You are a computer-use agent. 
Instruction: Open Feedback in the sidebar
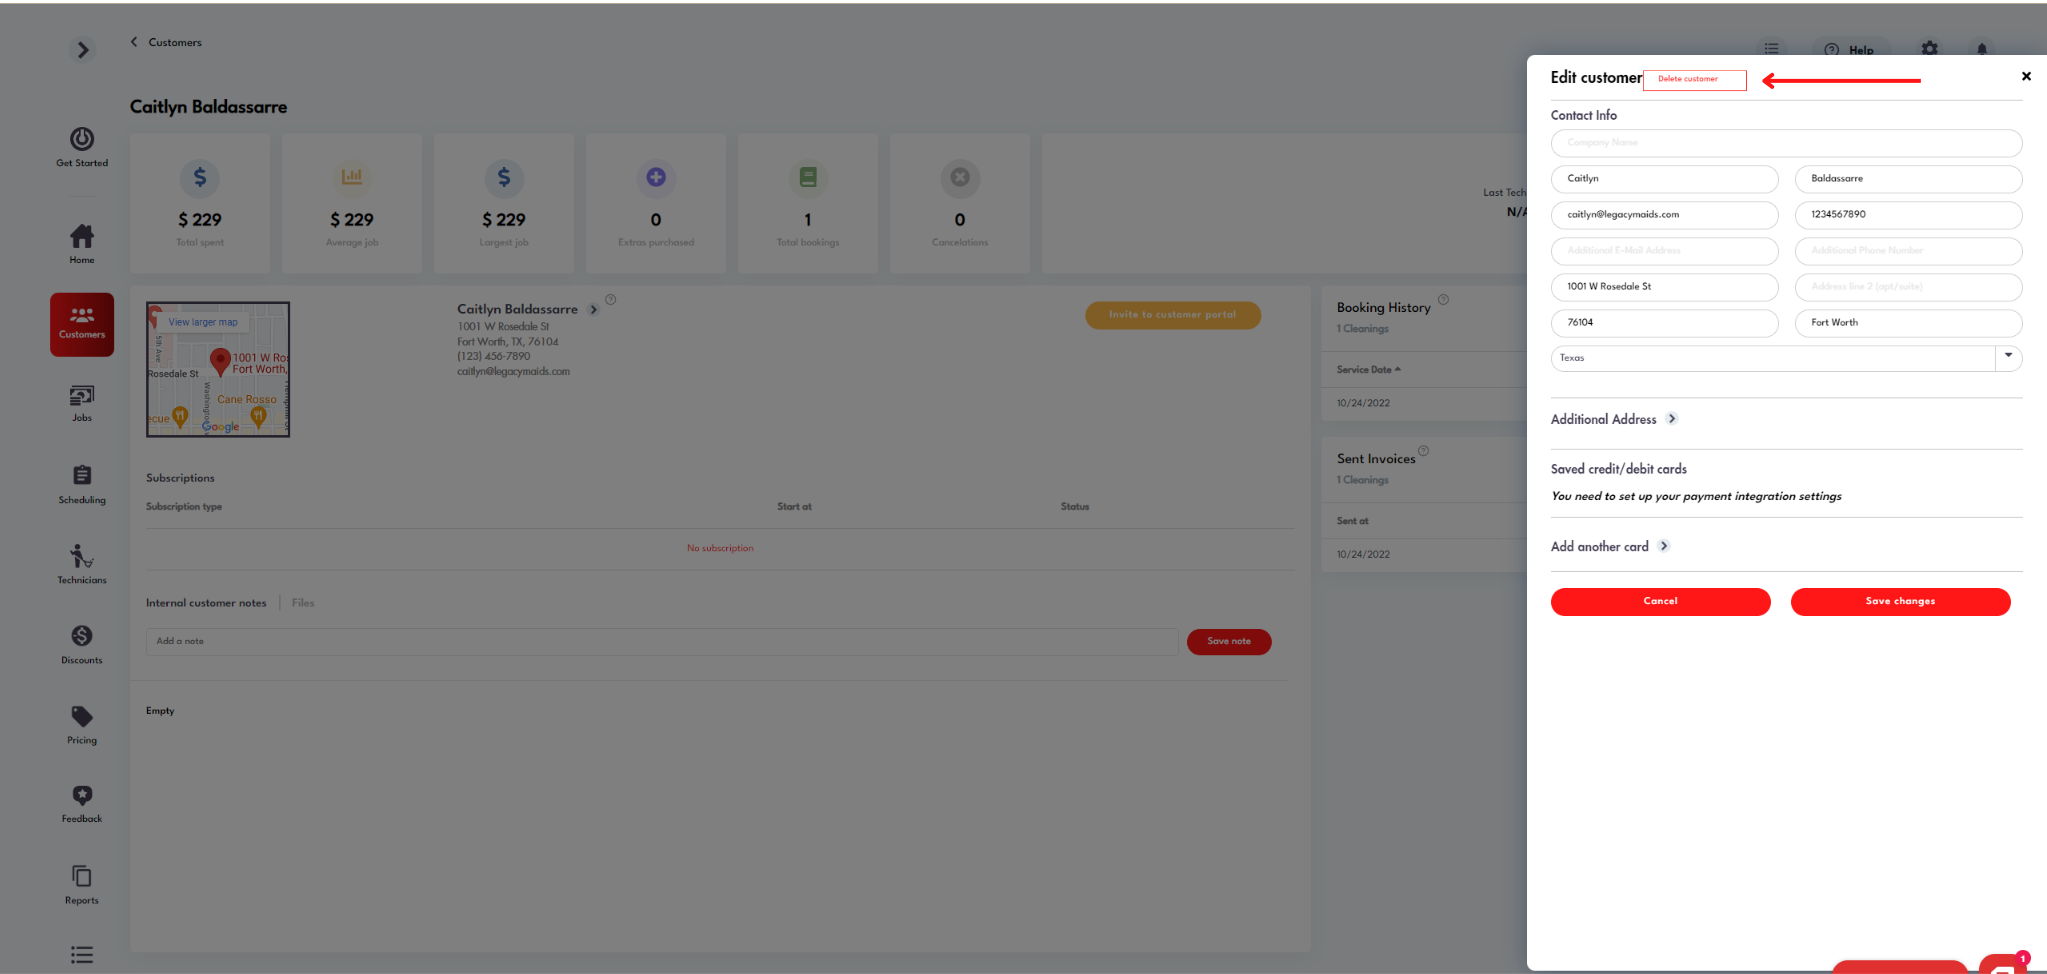(x=82, y=804)
